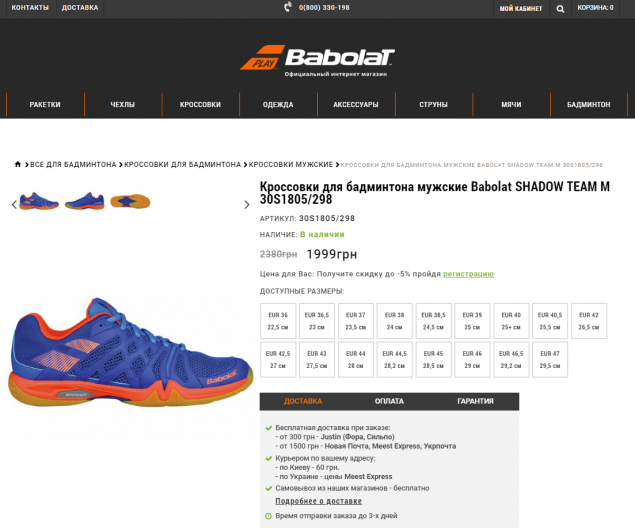Open Подробнее о доставке link
This screenshot has height=528, width=635.
(x=318, y=501)
